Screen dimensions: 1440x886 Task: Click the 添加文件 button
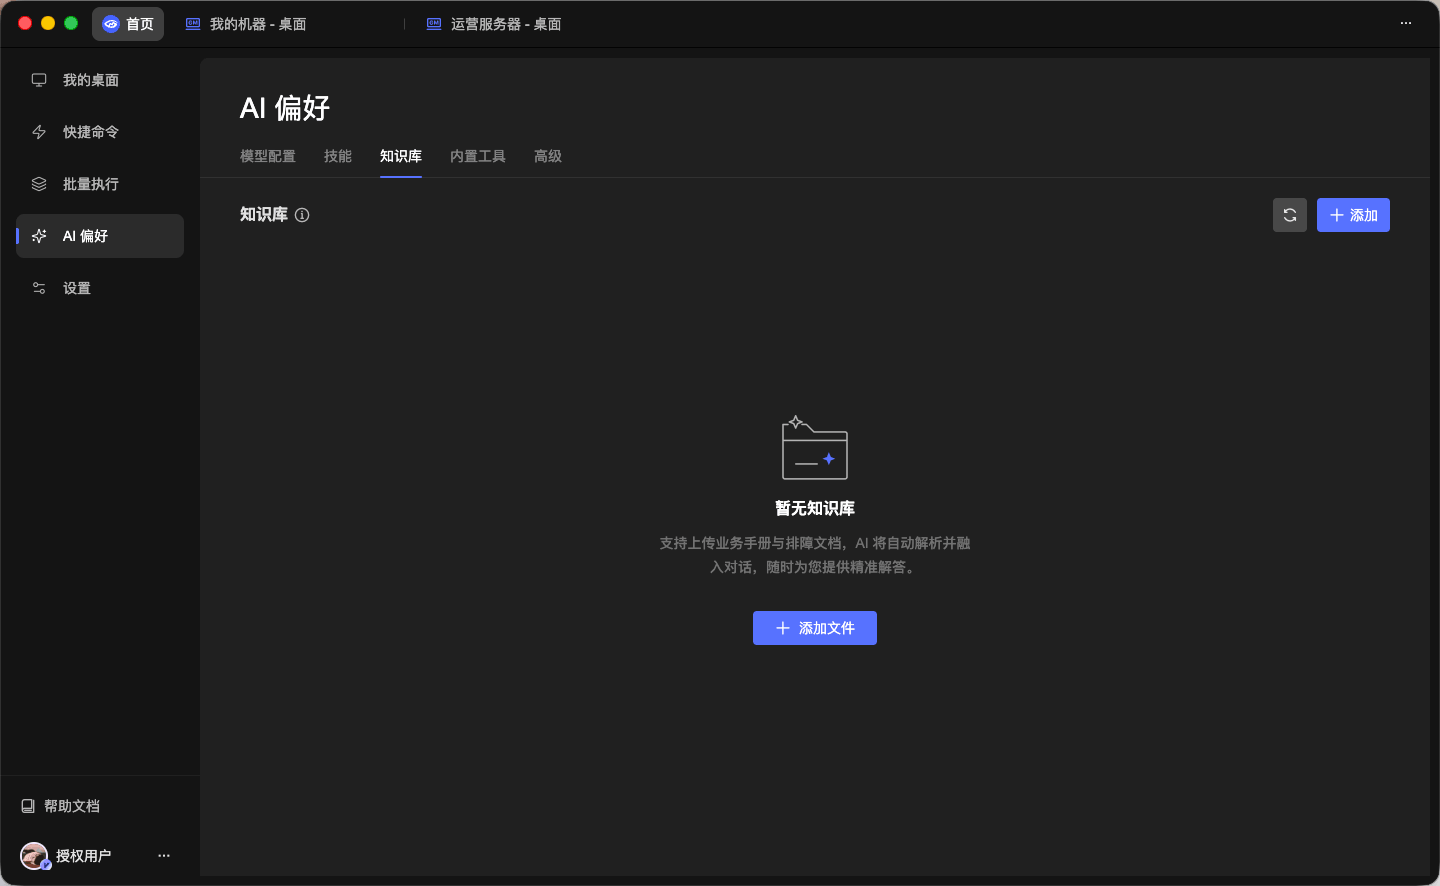[815, 628]
